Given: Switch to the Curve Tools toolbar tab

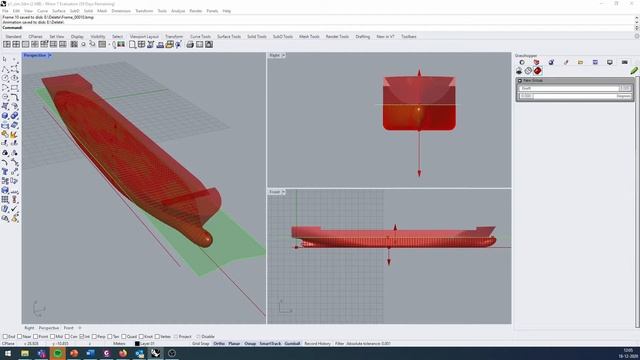Looking at the screenshot, I should tap(200, 37).
